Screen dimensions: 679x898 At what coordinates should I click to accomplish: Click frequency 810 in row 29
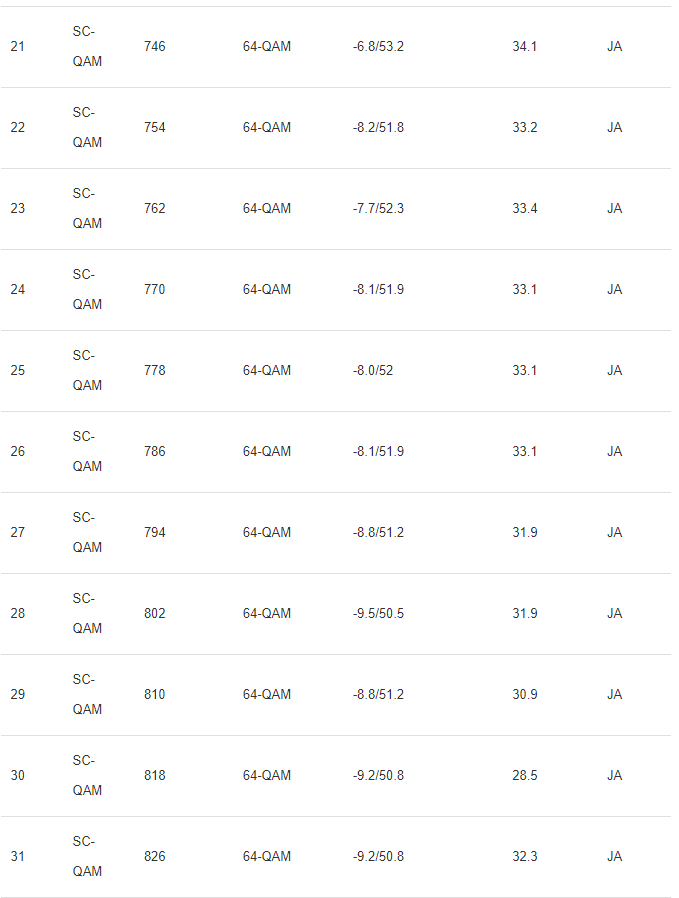click(155, 695)
